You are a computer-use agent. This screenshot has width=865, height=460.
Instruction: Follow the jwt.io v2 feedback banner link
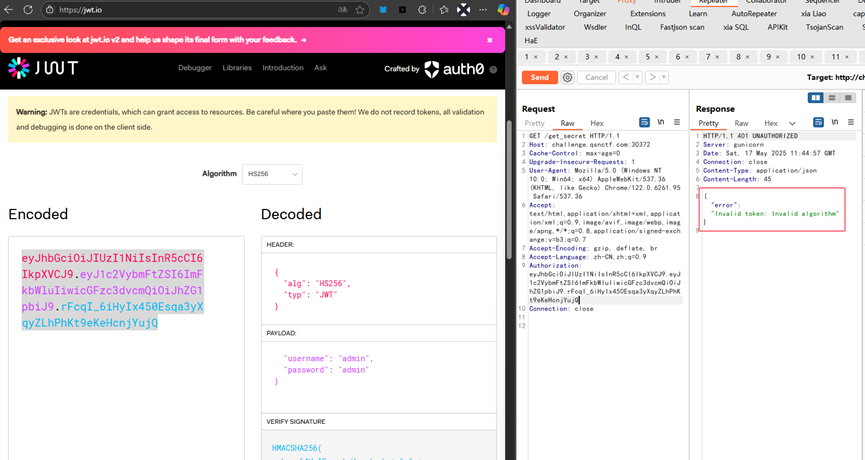(157, 40)
